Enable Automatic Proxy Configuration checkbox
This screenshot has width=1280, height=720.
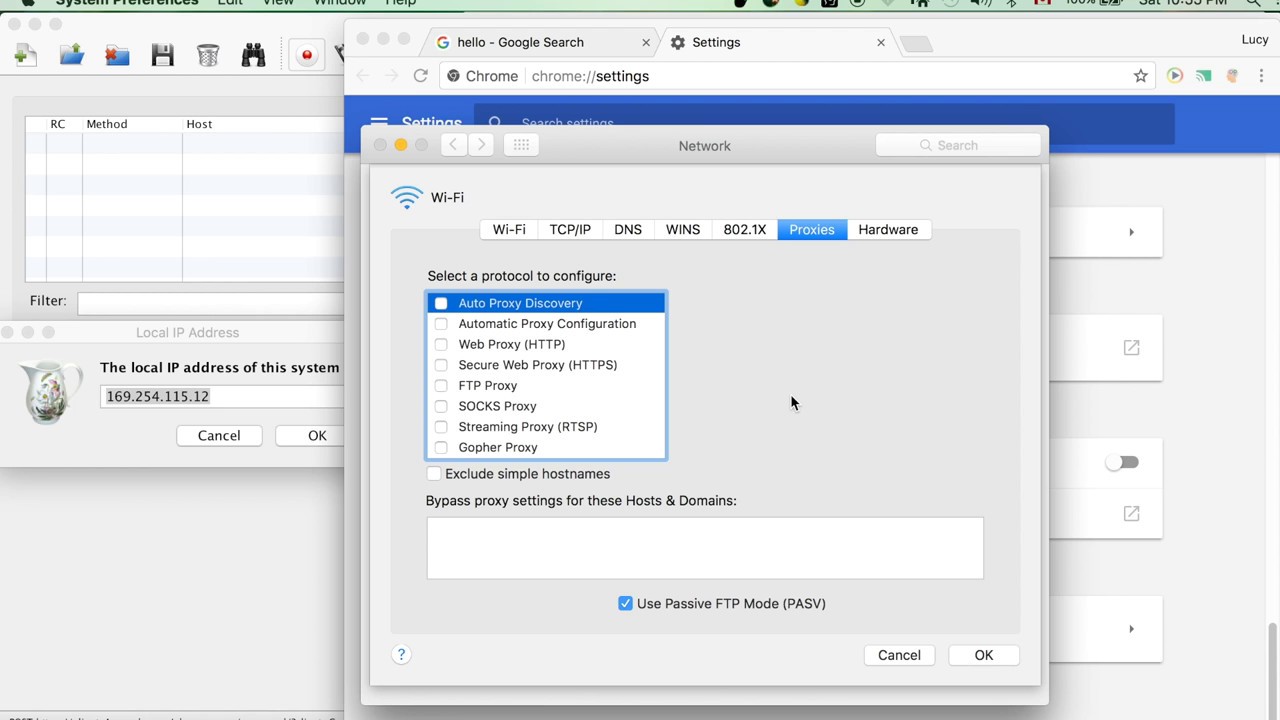[441, 324]
